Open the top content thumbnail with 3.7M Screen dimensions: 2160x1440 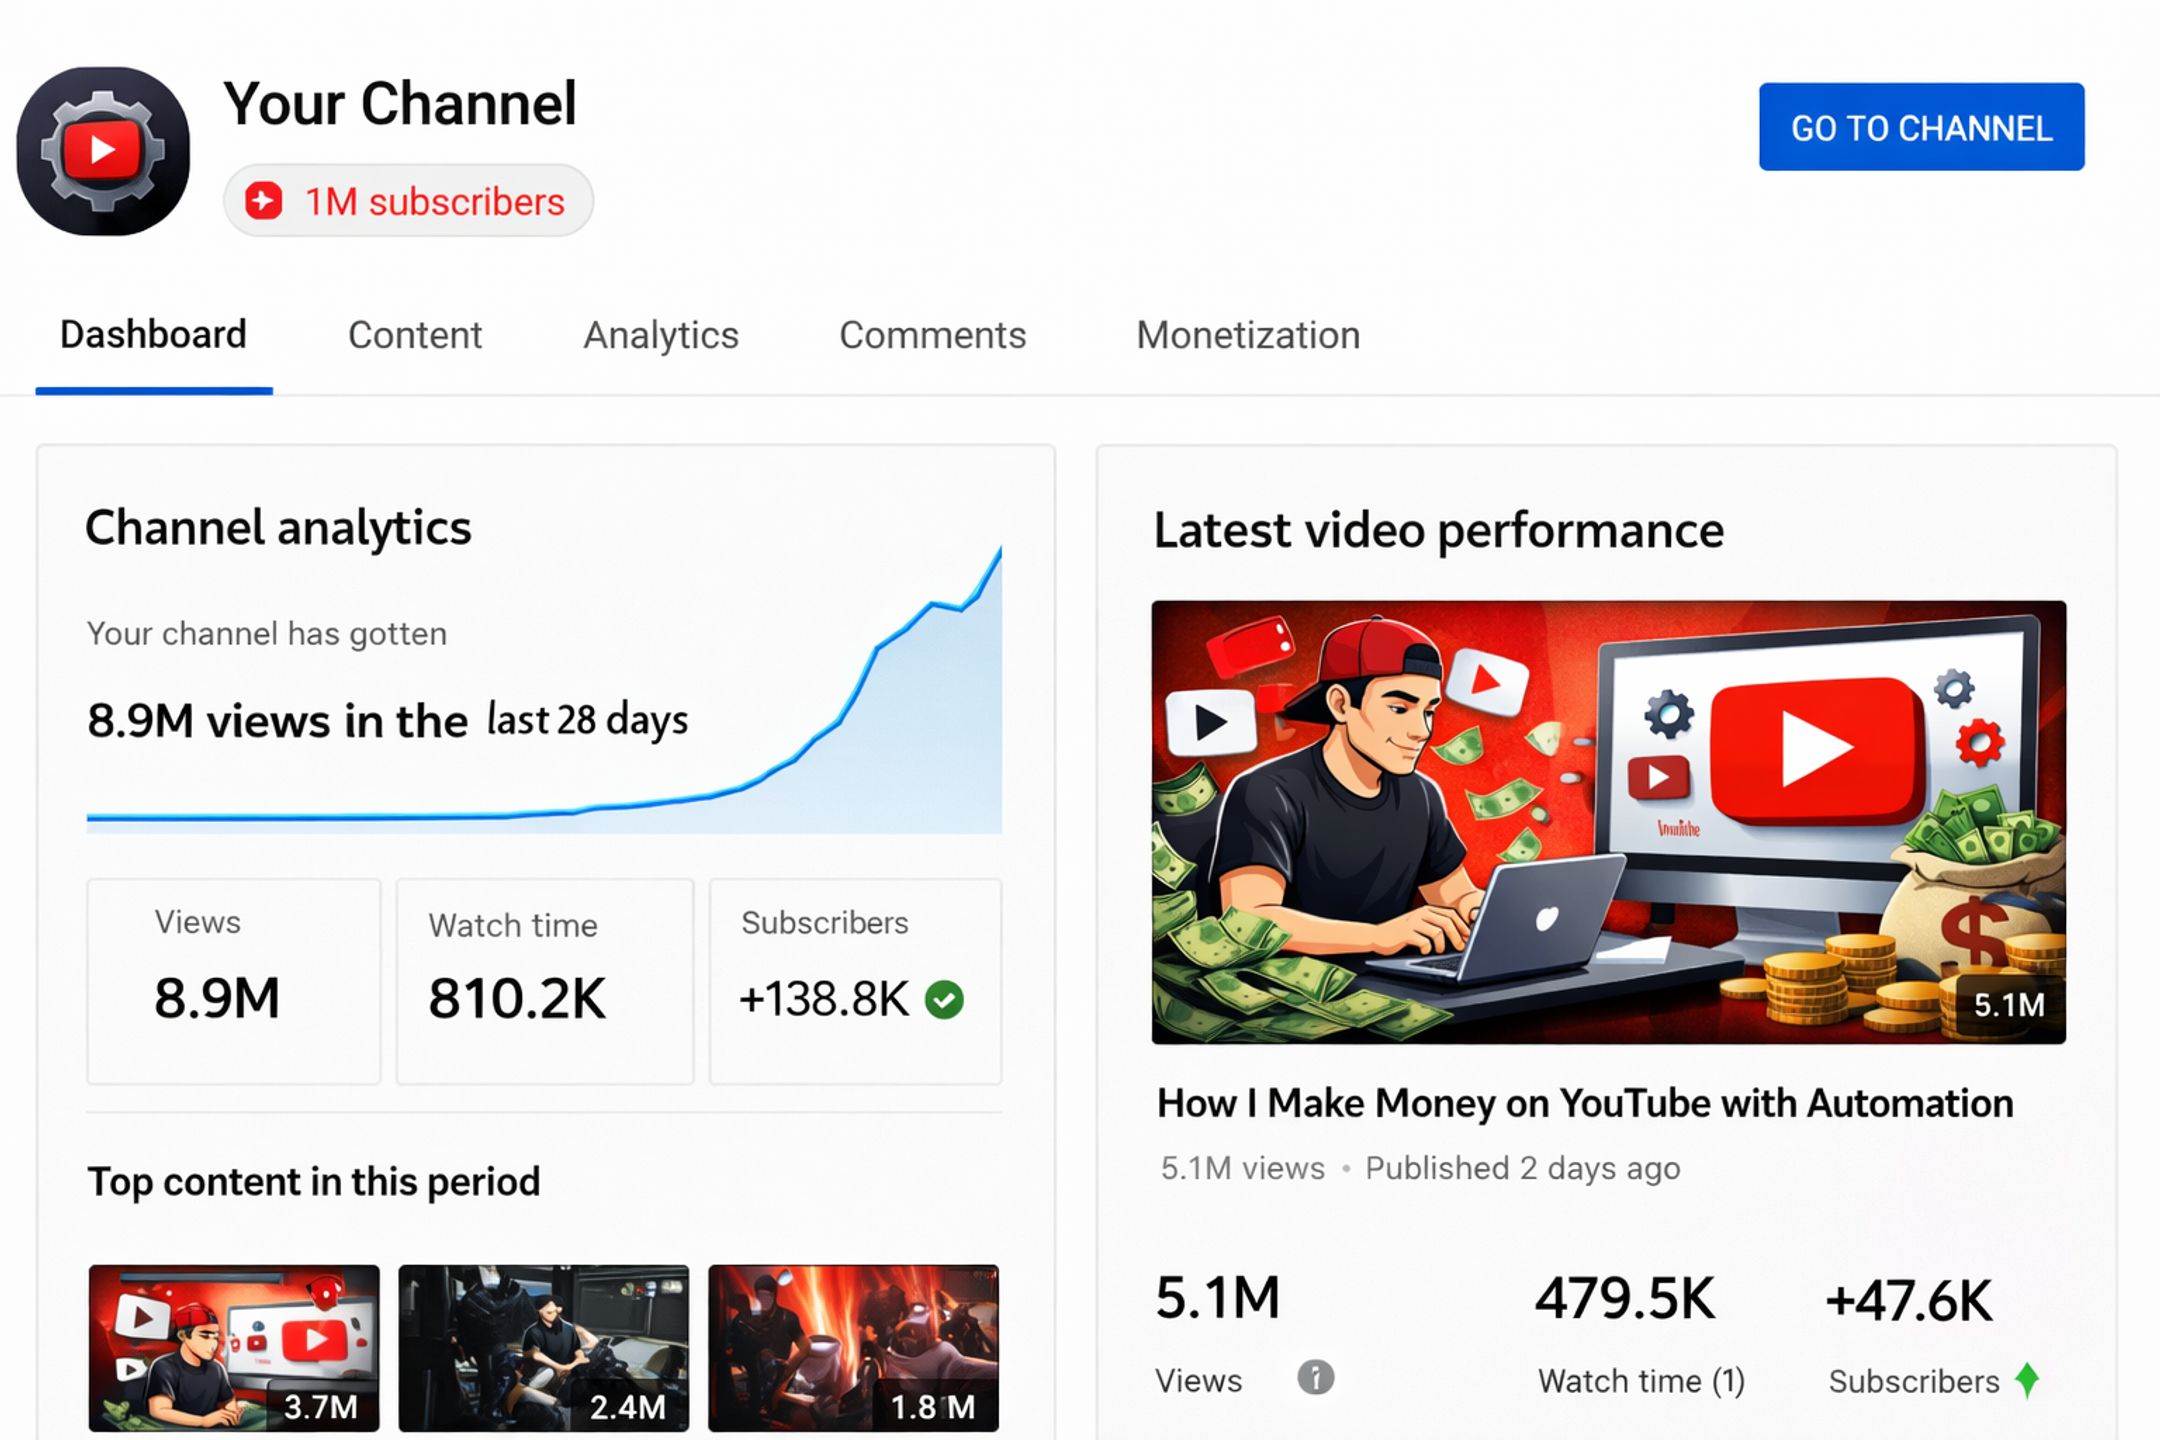234,1347
